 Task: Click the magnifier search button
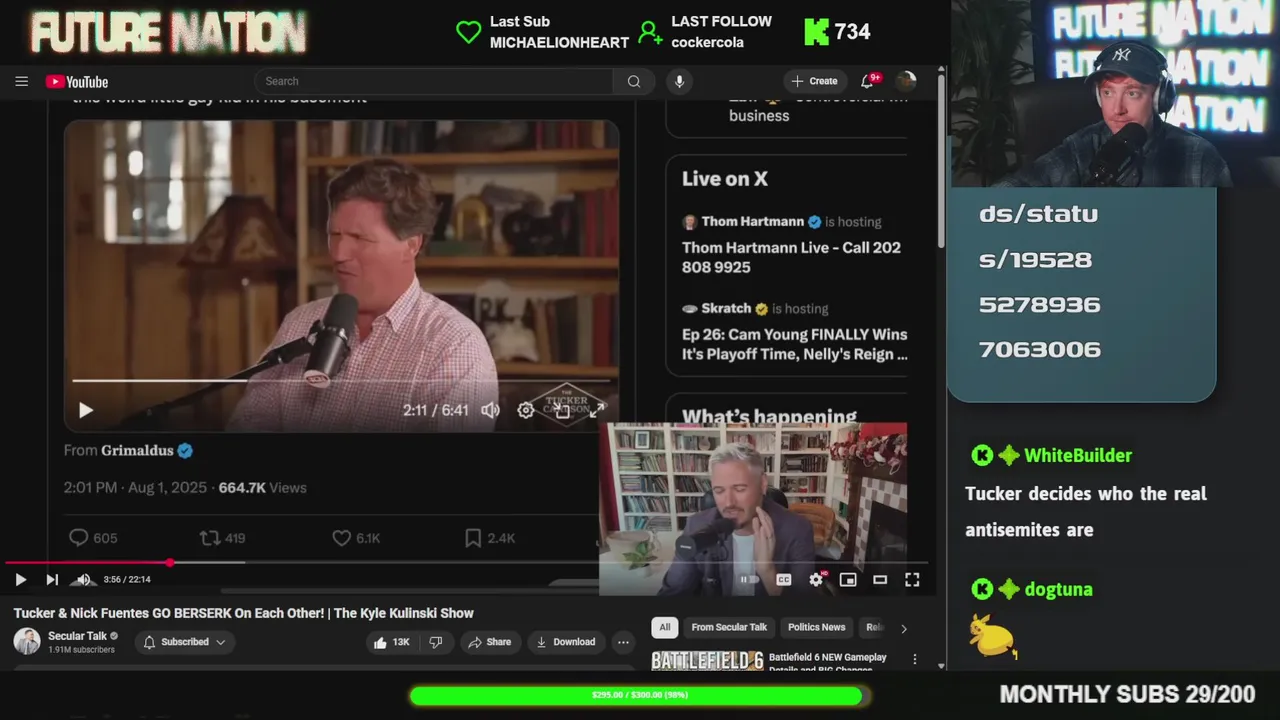[634, 81]
